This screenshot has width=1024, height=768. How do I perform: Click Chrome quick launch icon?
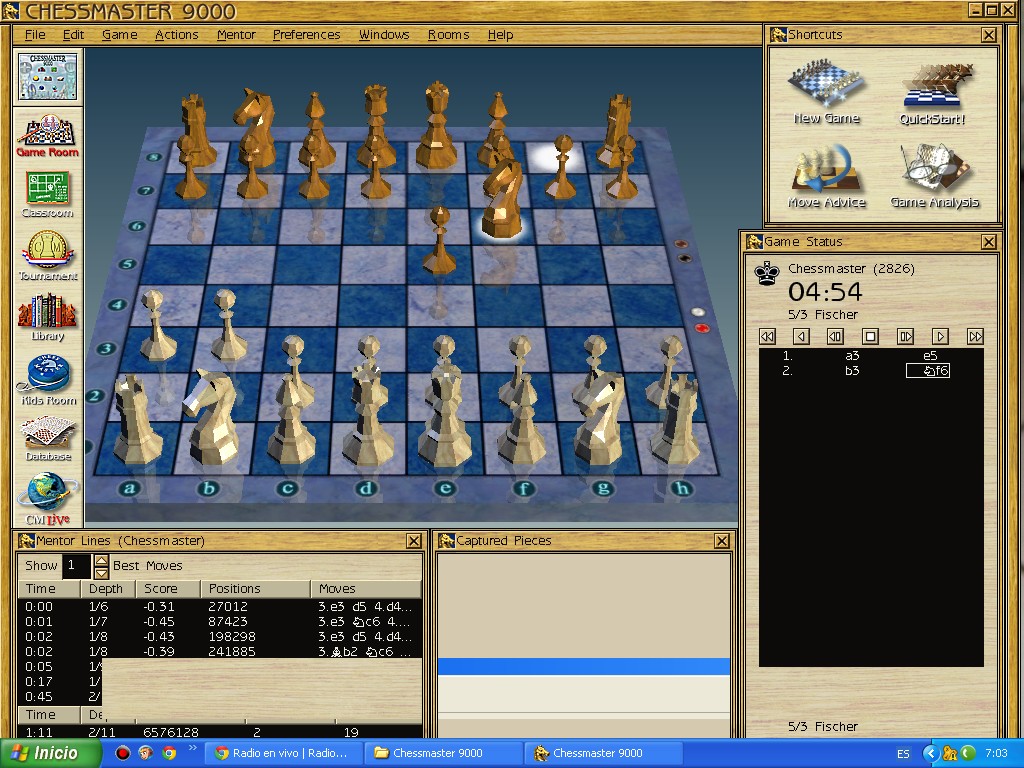(169, 753)
